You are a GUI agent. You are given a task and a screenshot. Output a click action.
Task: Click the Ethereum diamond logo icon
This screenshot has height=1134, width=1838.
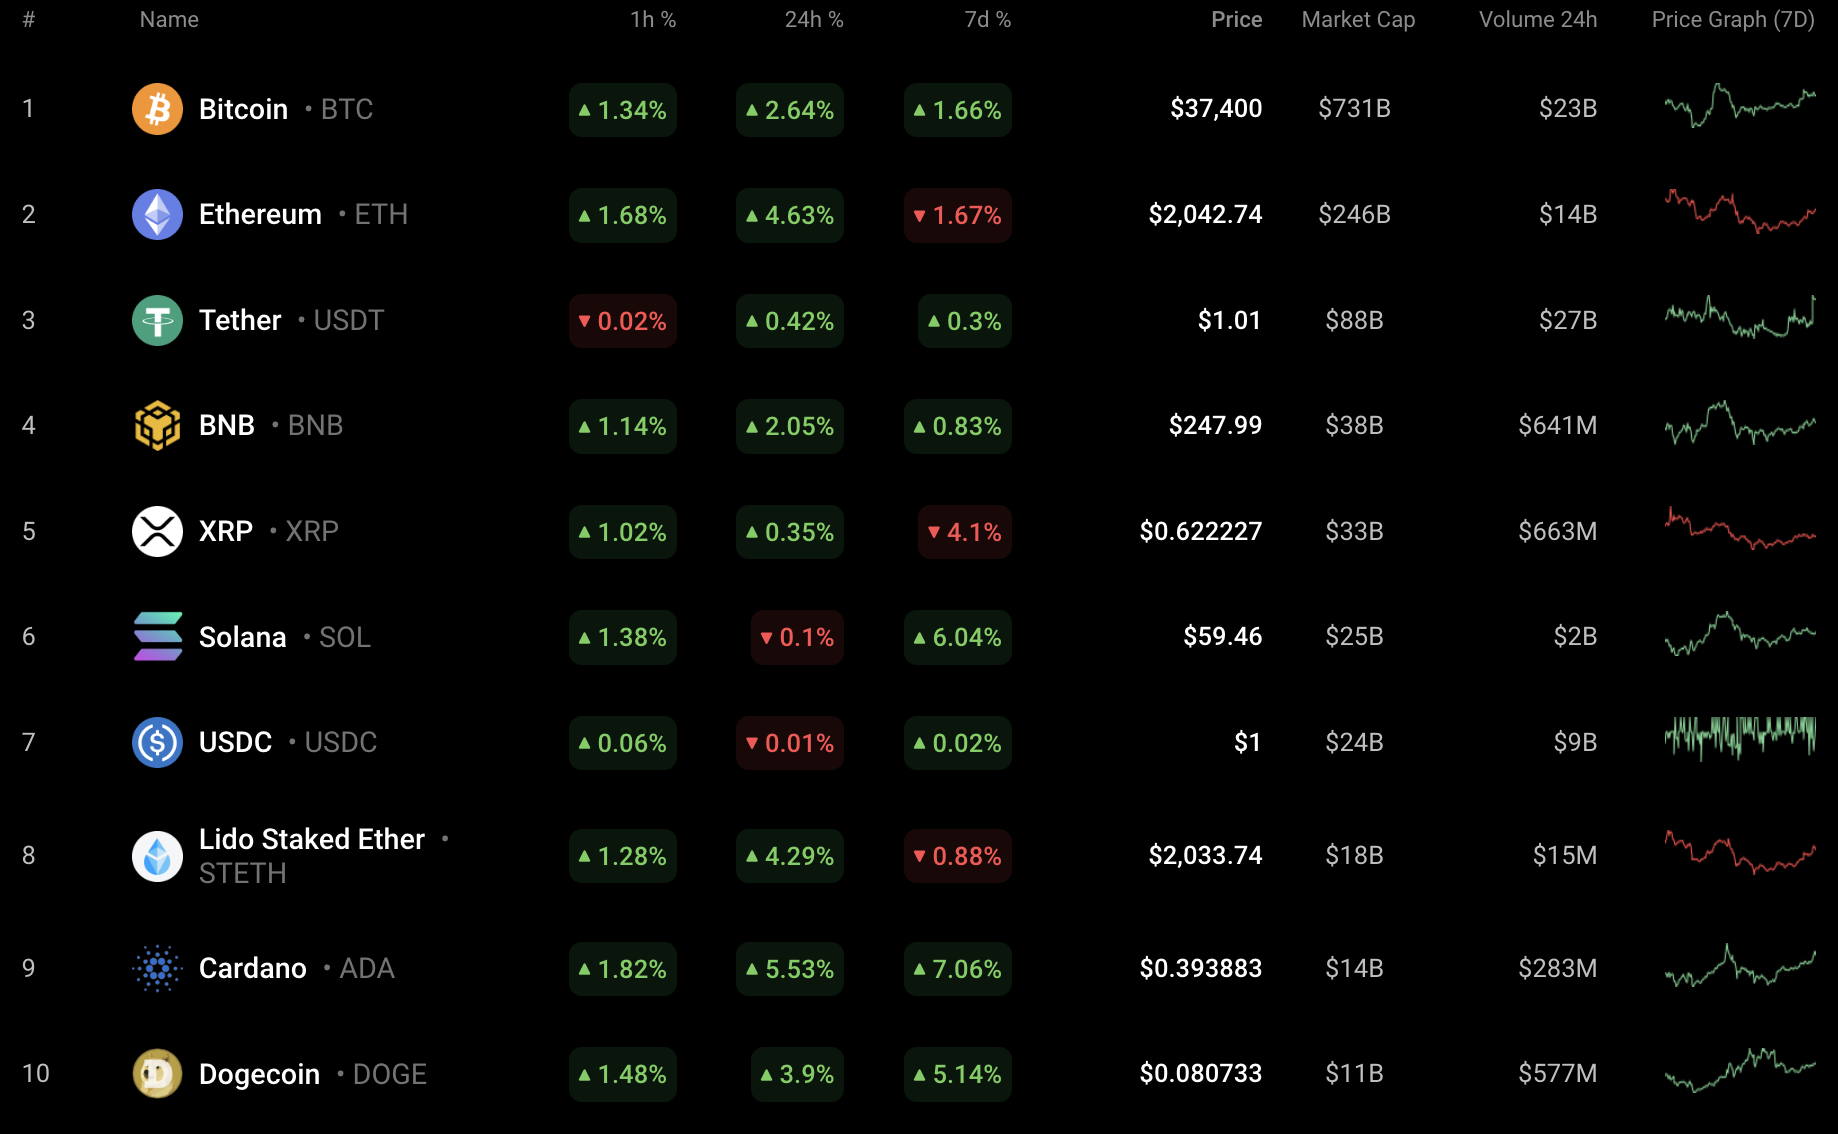pyautogui.click(x=157, y=214)
